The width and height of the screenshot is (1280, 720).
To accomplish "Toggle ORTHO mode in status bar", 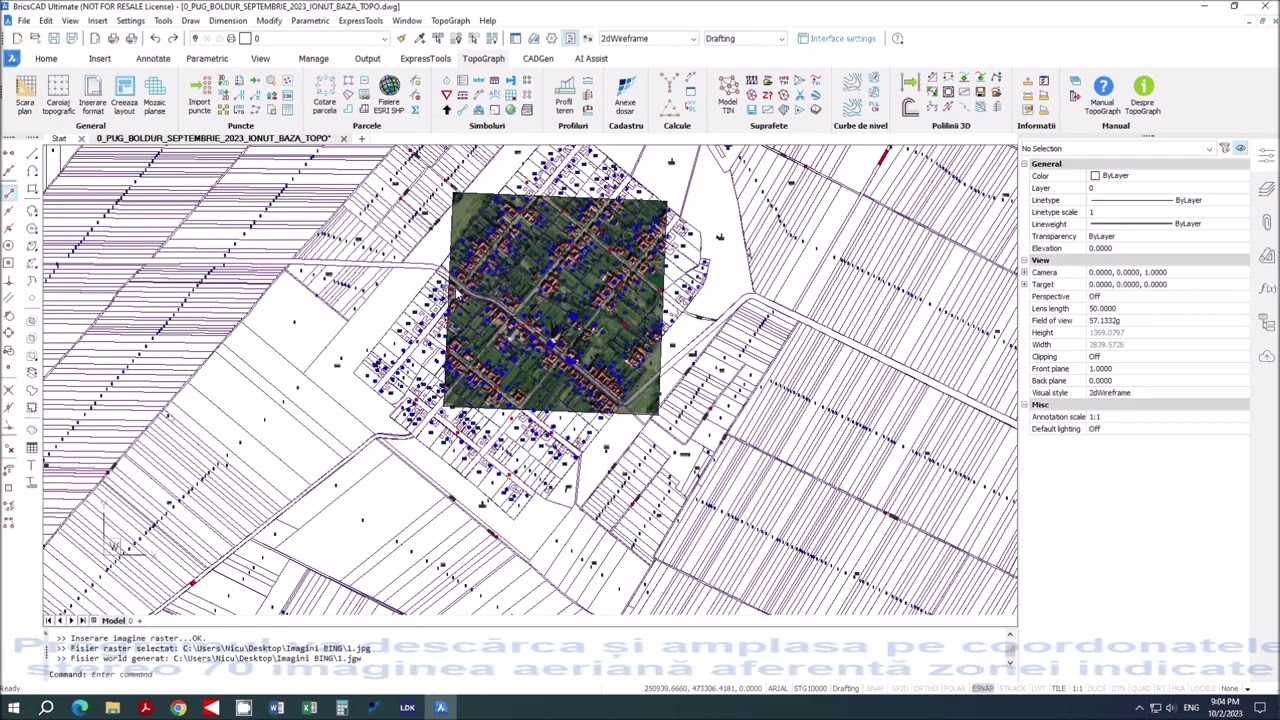I will [928, 688].
